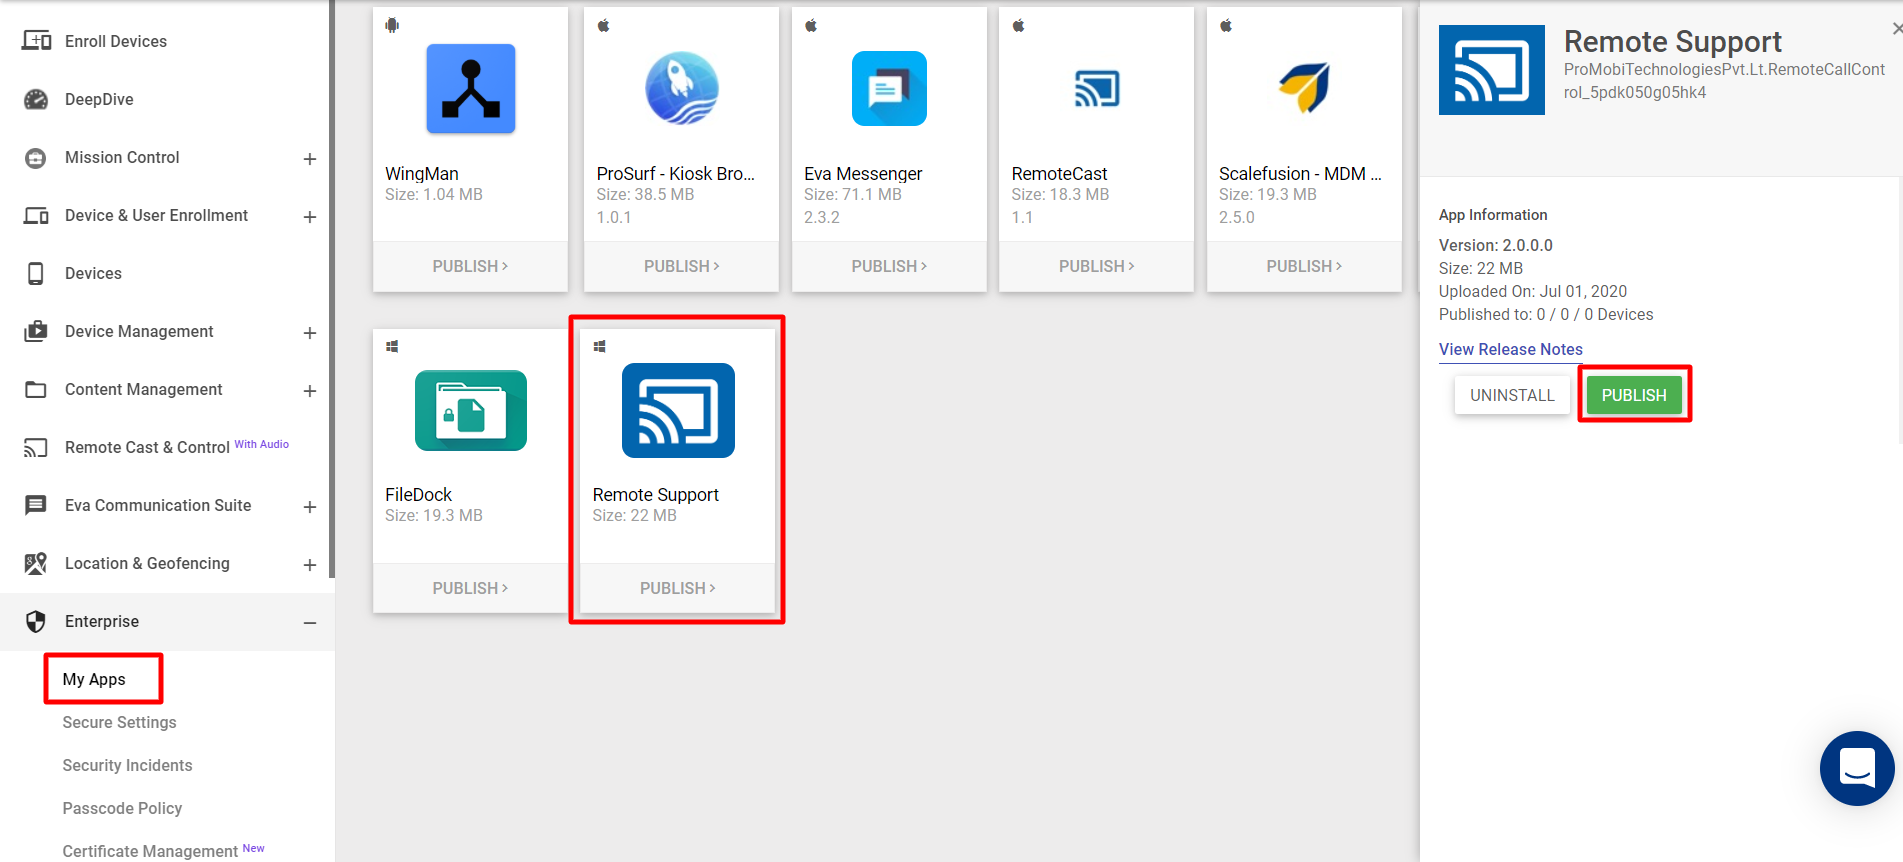1903x862 pixels.
Task: Expand Device Management plus sign
Action: coord(310,333)
